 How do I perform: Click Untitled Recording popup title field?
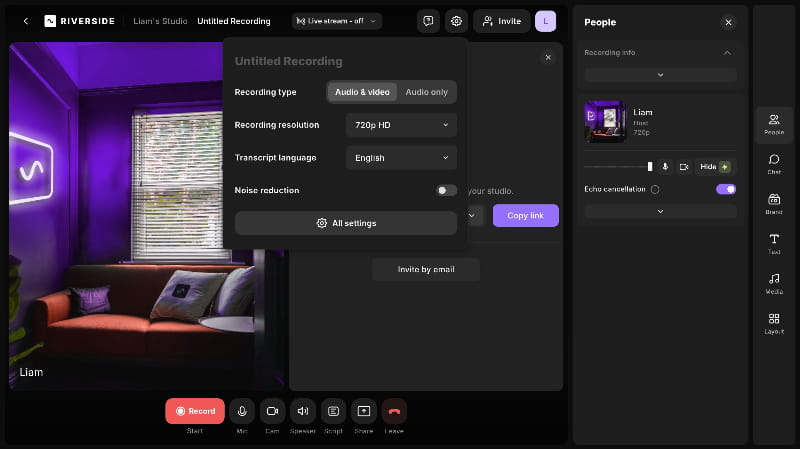click(x=288, y=61)
